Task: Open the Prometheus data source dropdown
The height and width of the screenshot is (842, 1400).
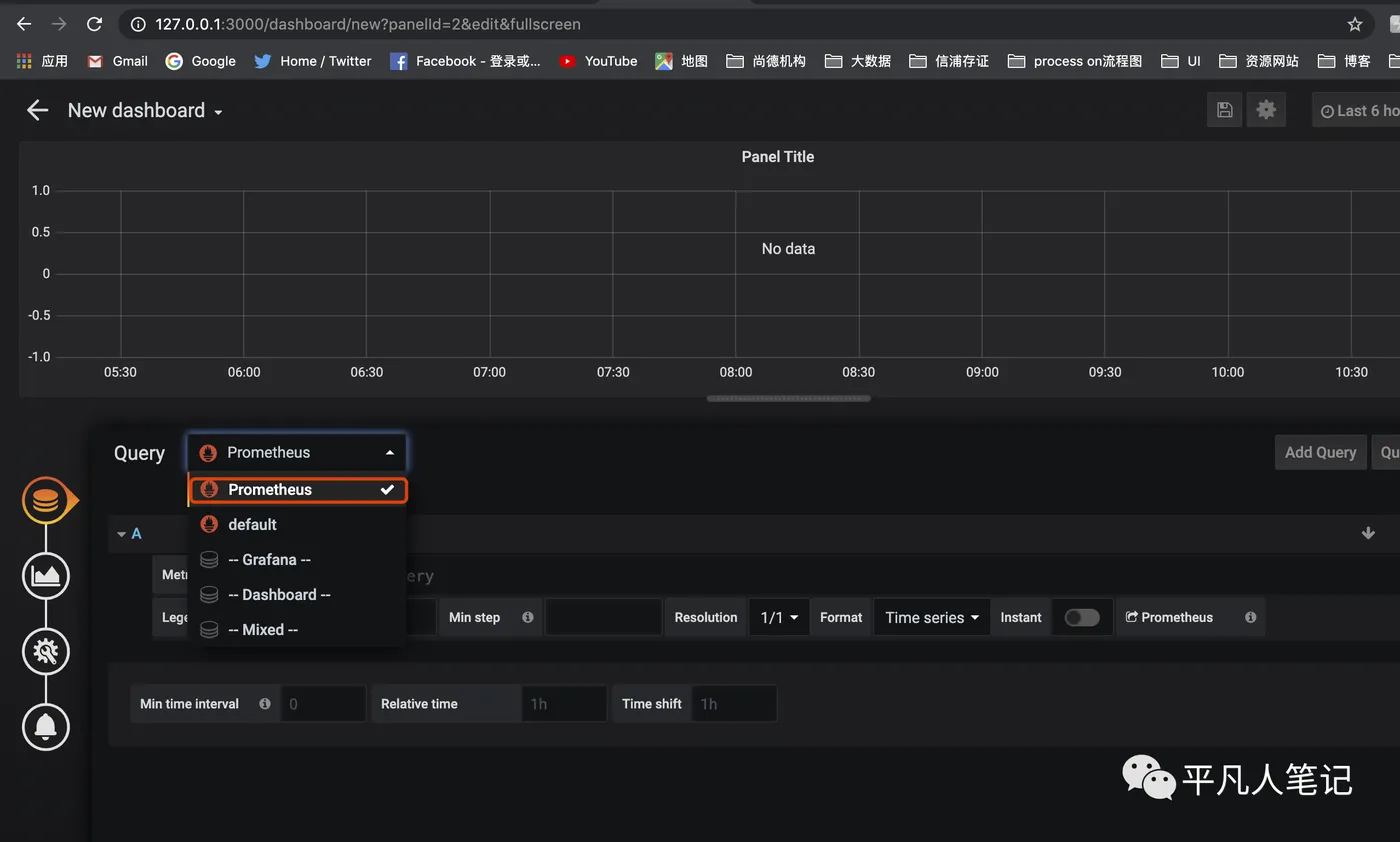Action: tap(296, 452)
